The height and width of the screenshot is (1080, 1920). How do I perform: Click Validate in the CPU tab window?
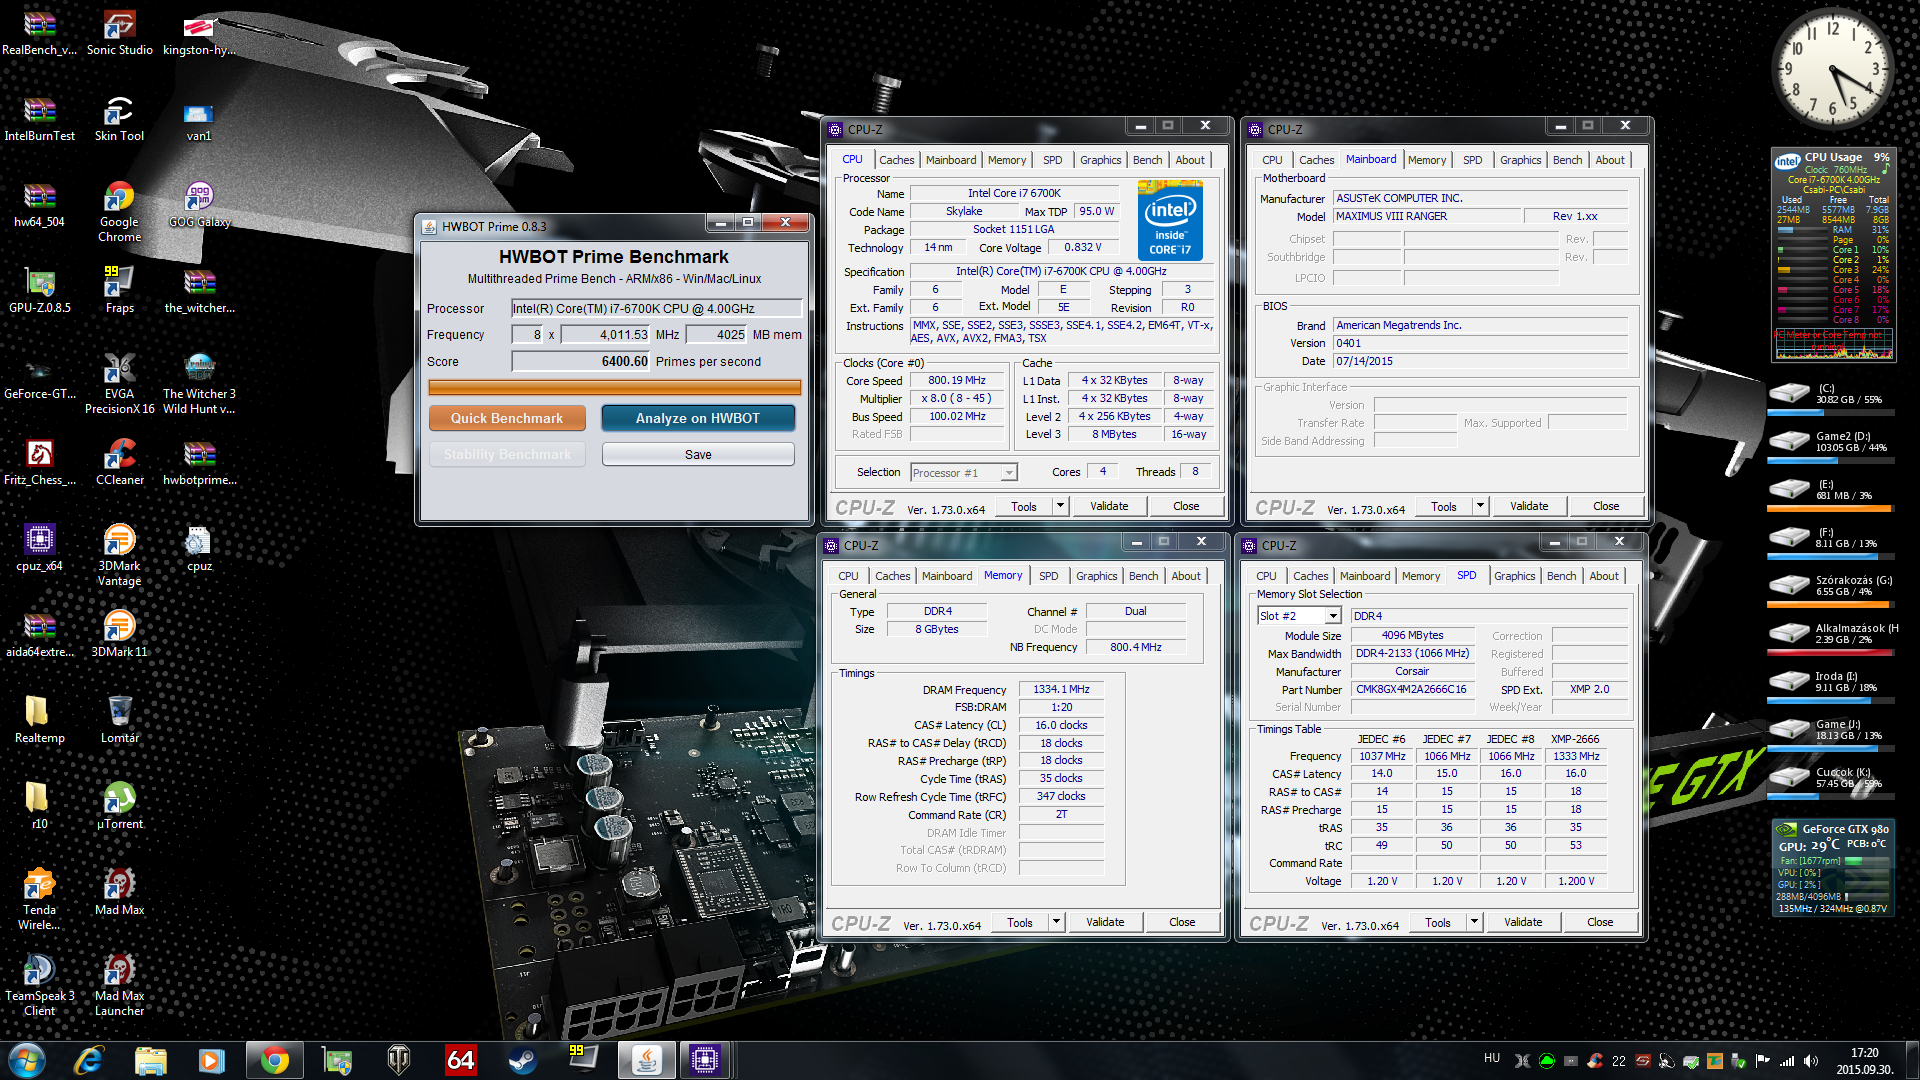1109,506
